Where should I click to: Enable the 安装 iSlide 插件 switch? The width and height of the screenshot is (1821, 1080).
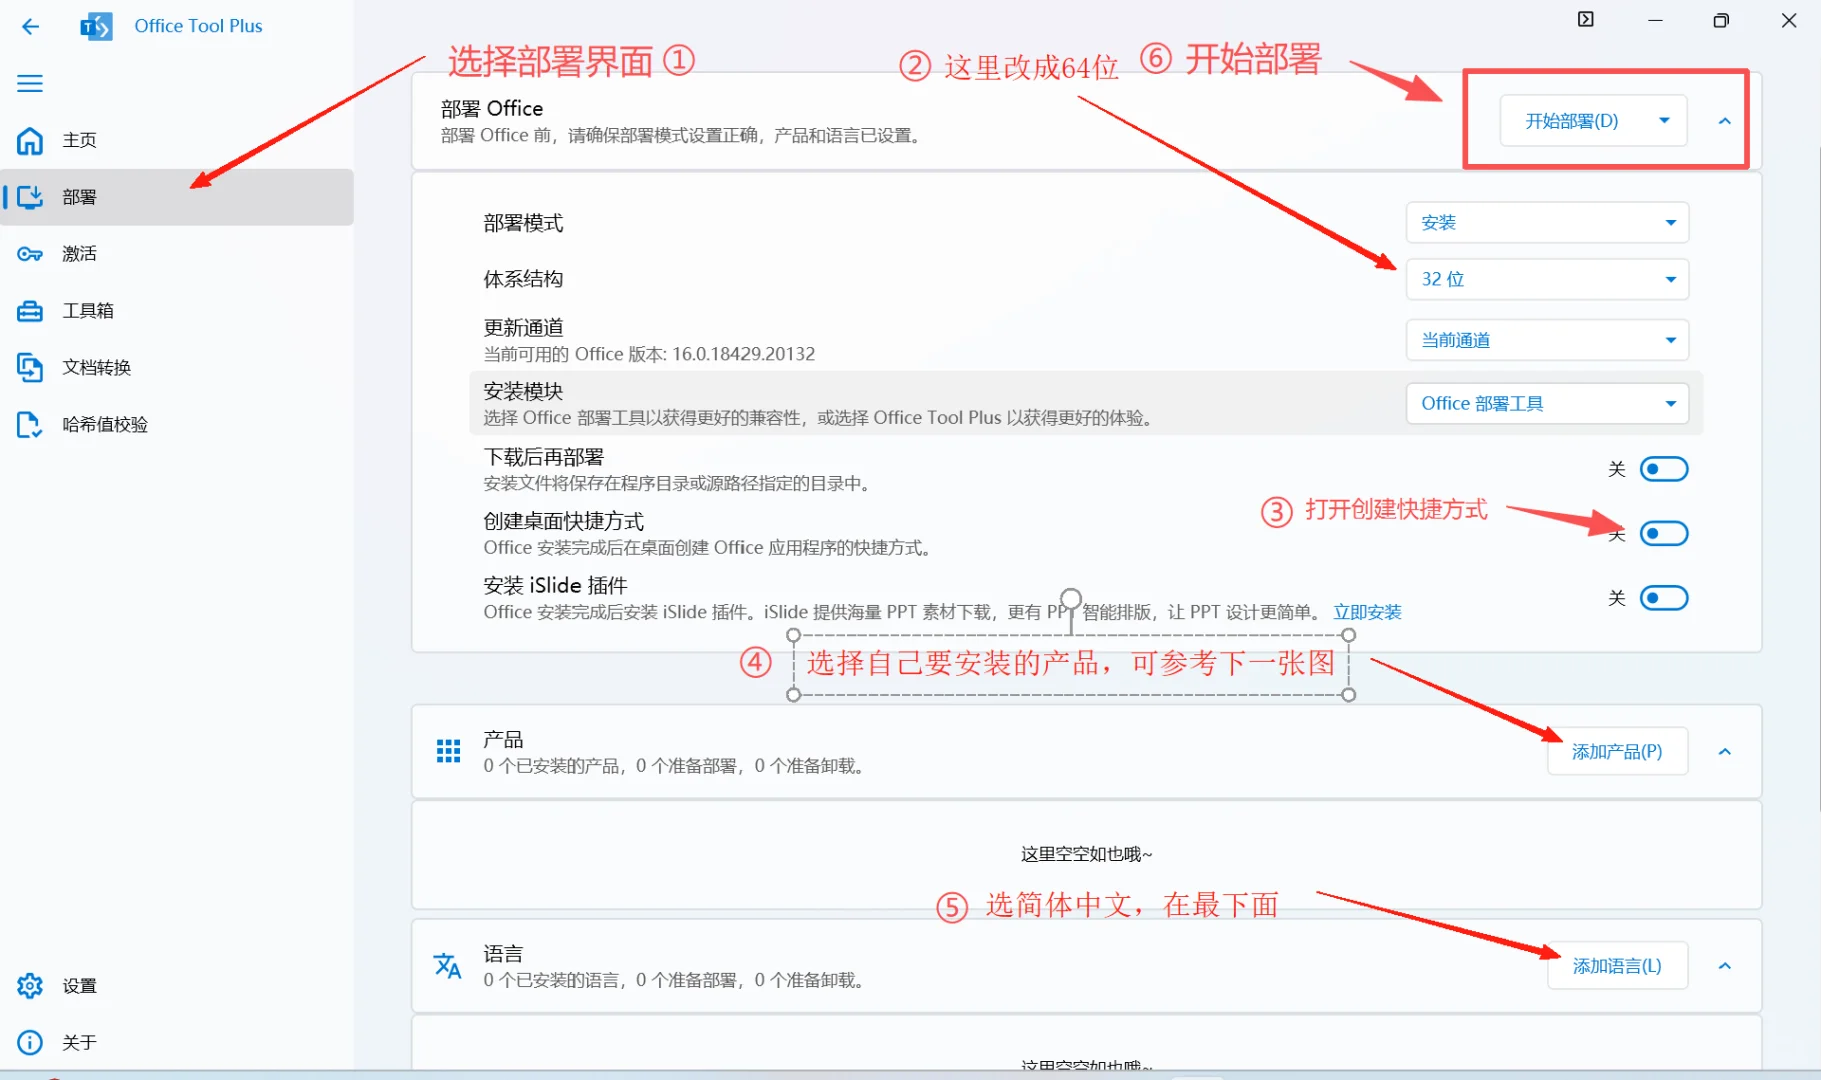coord(1663,597)
